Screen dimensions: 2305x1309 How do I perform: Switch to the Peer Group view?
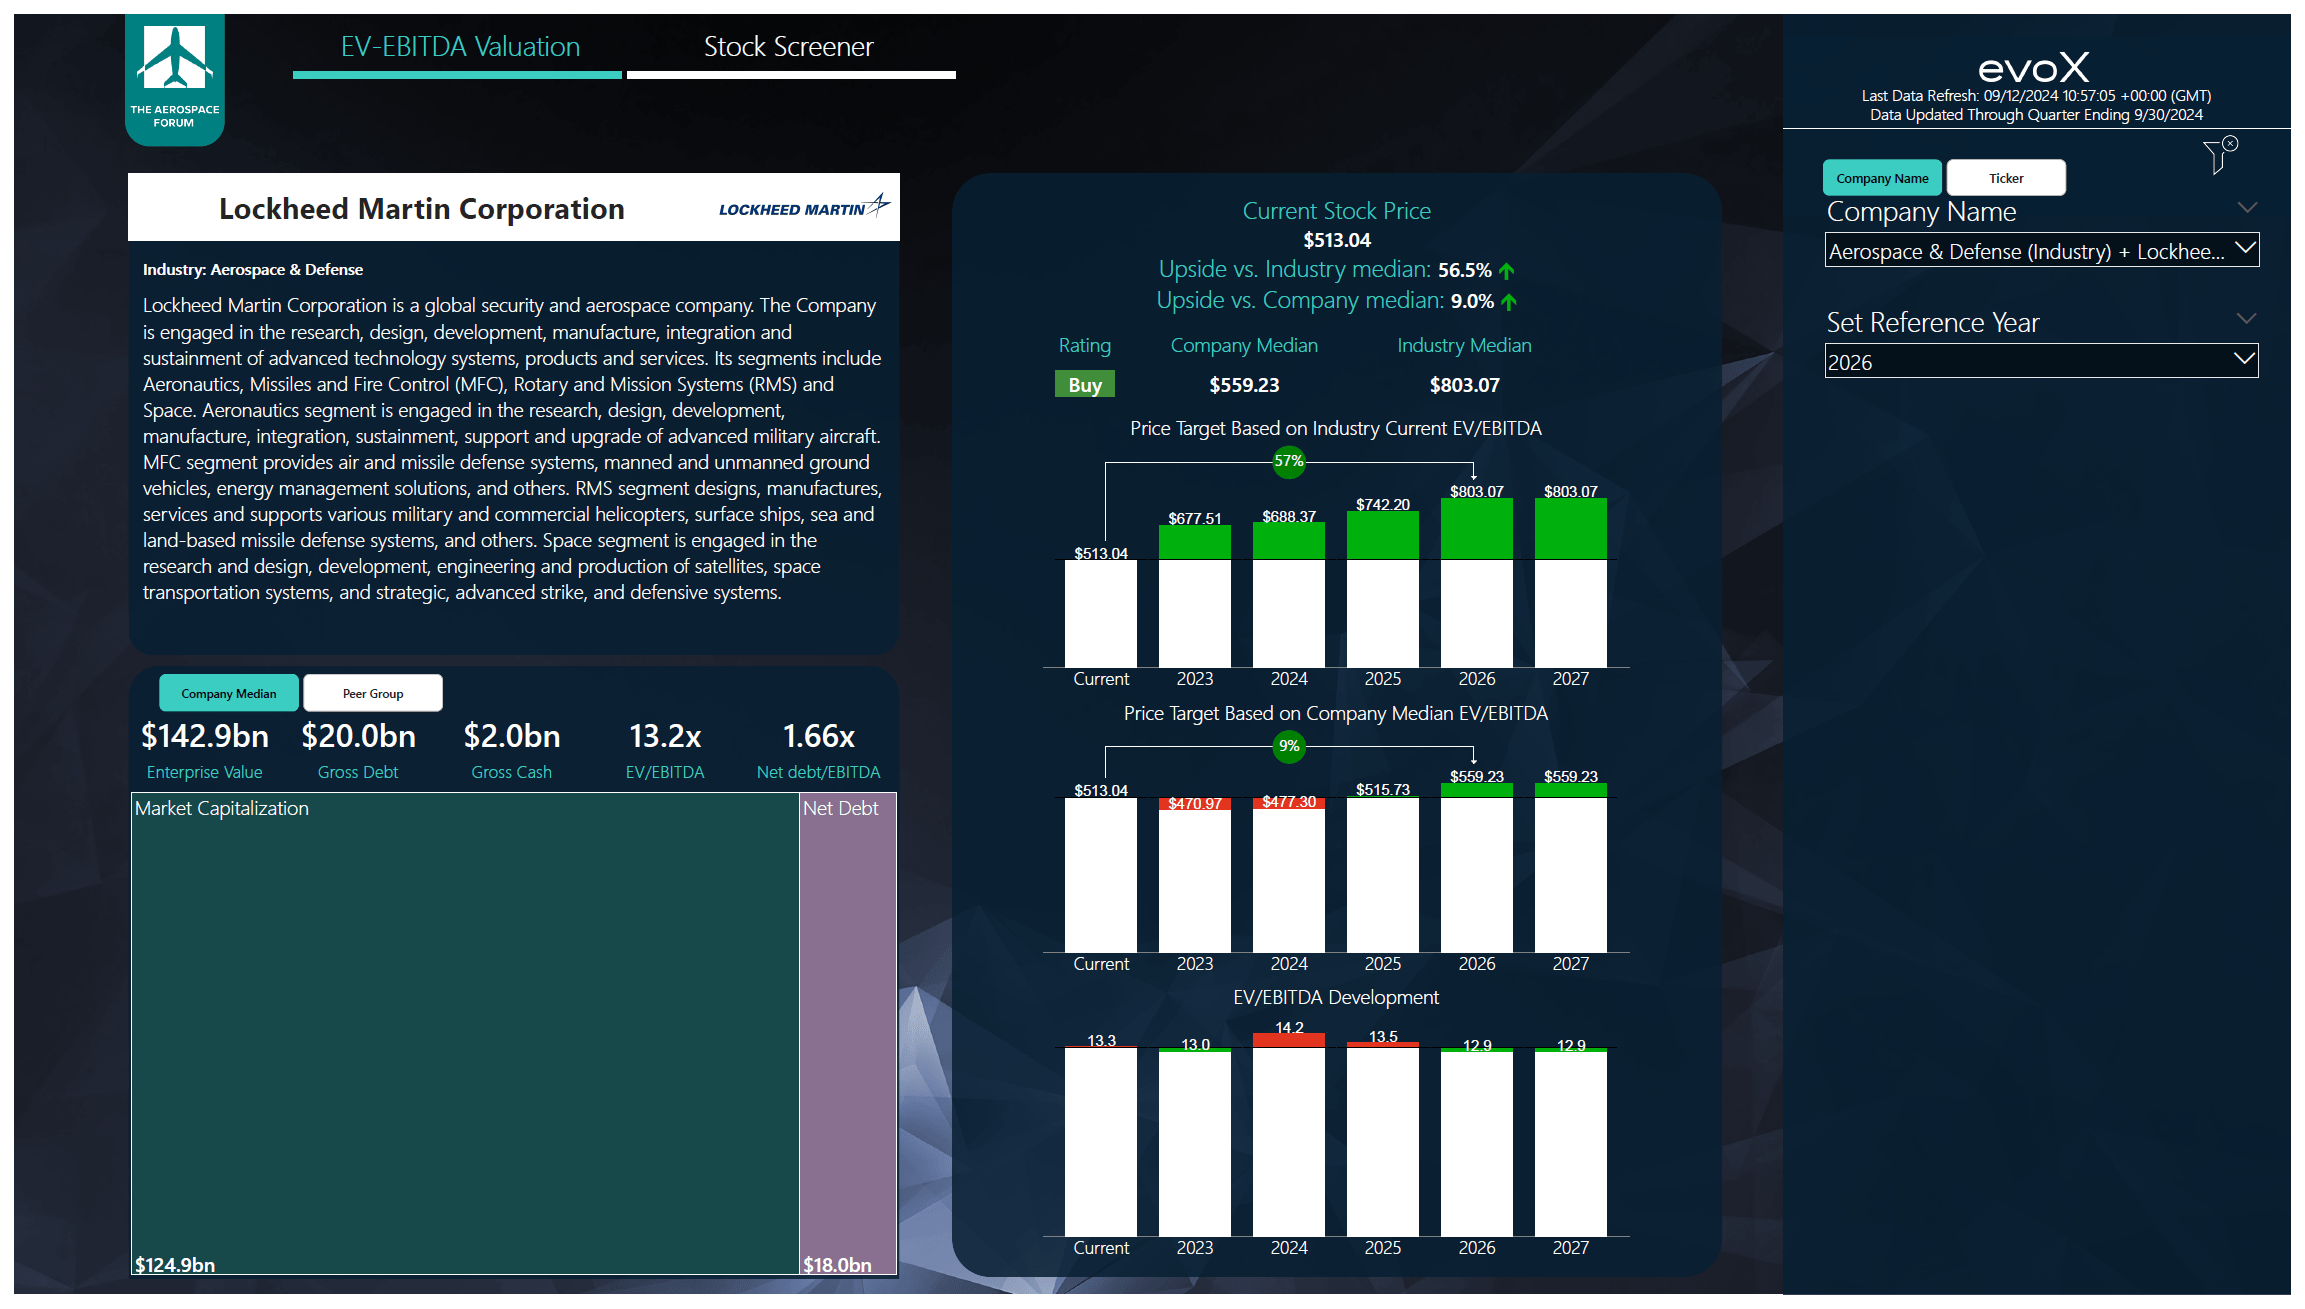click(x=372, y=692)
